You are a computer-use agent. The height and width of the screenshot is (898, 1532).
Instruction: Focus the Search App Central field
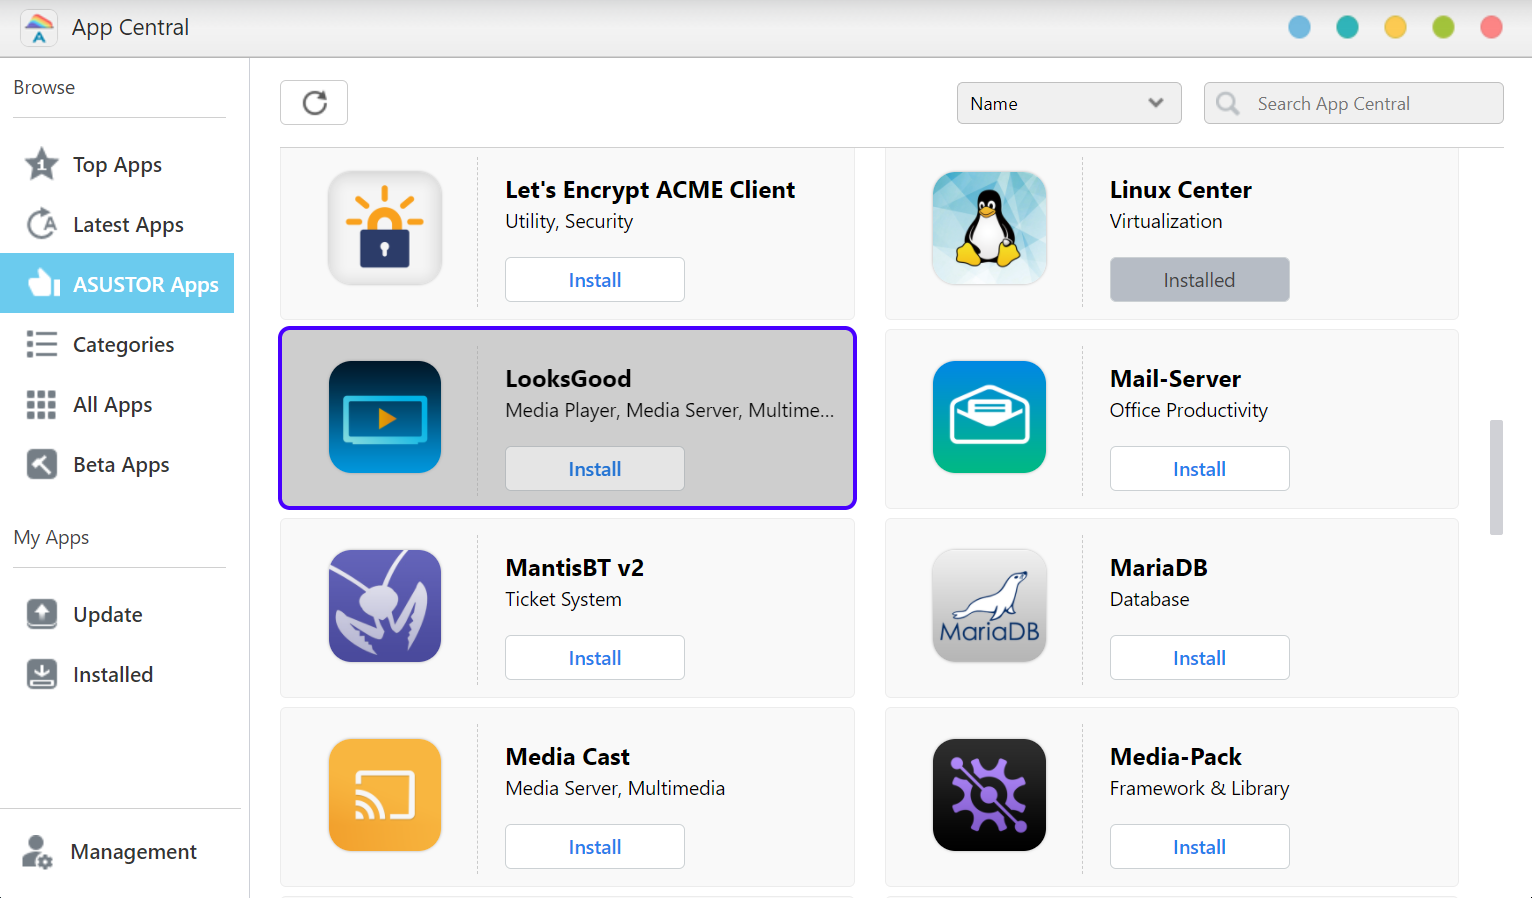(x=1354, y=103)
